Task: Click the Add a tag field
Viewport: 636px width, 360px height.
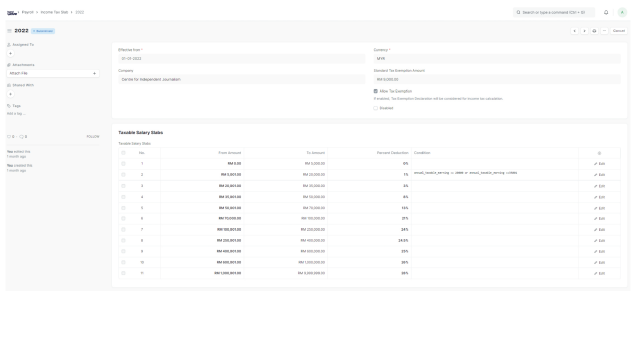Action: point(16,114)
